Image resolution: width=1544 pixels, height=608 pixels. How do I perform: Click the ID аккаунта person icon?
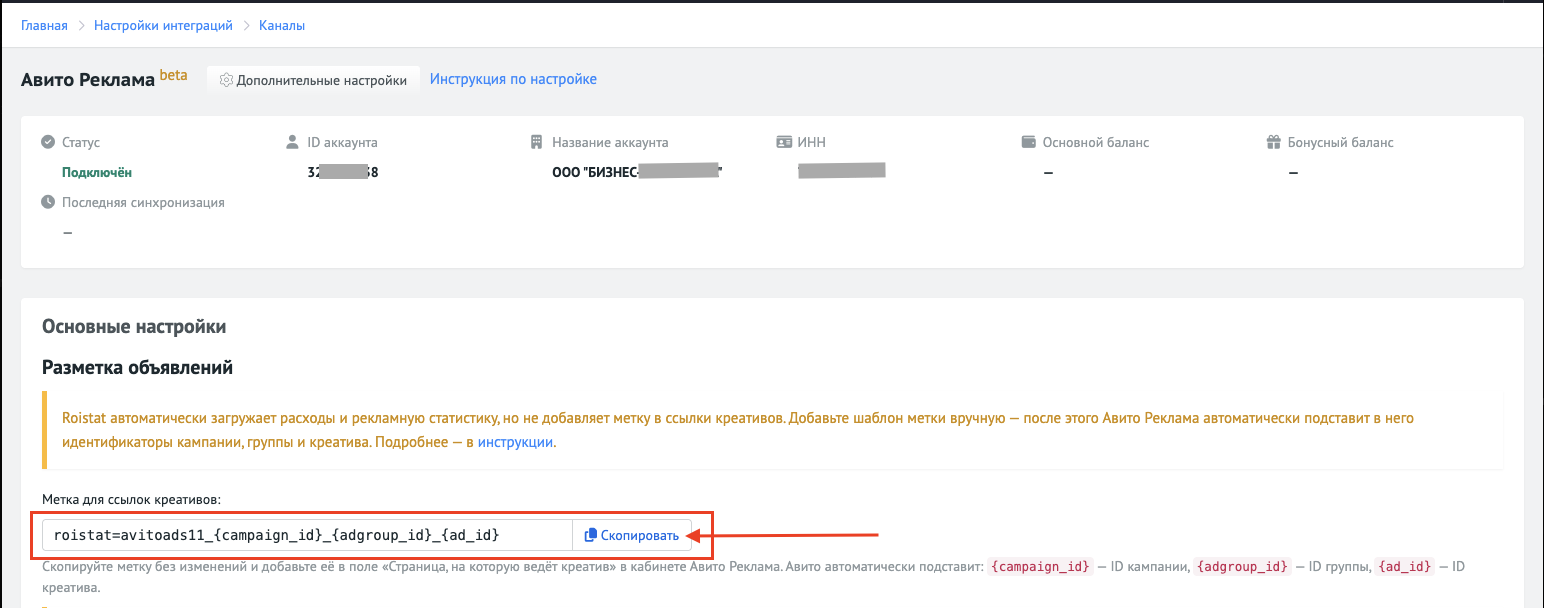(293, 142)
